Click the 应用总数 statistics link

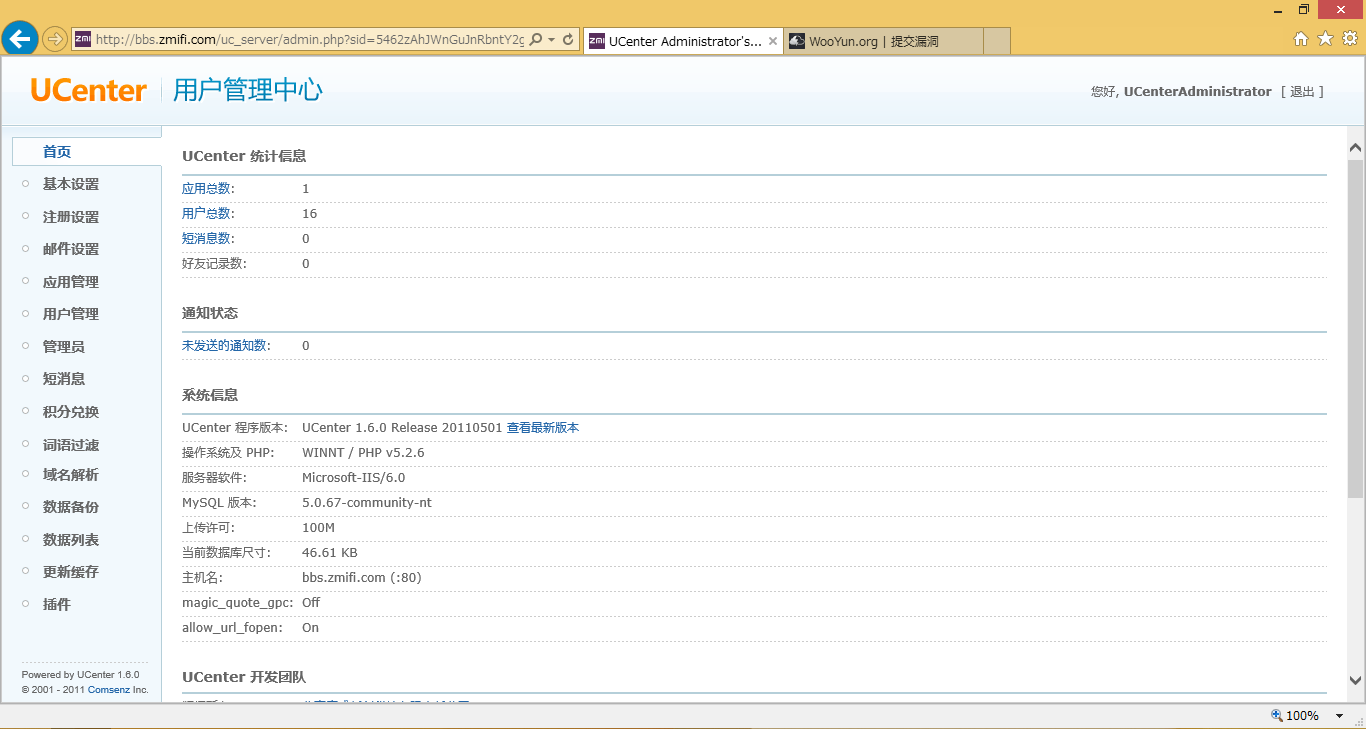point(206,188)
